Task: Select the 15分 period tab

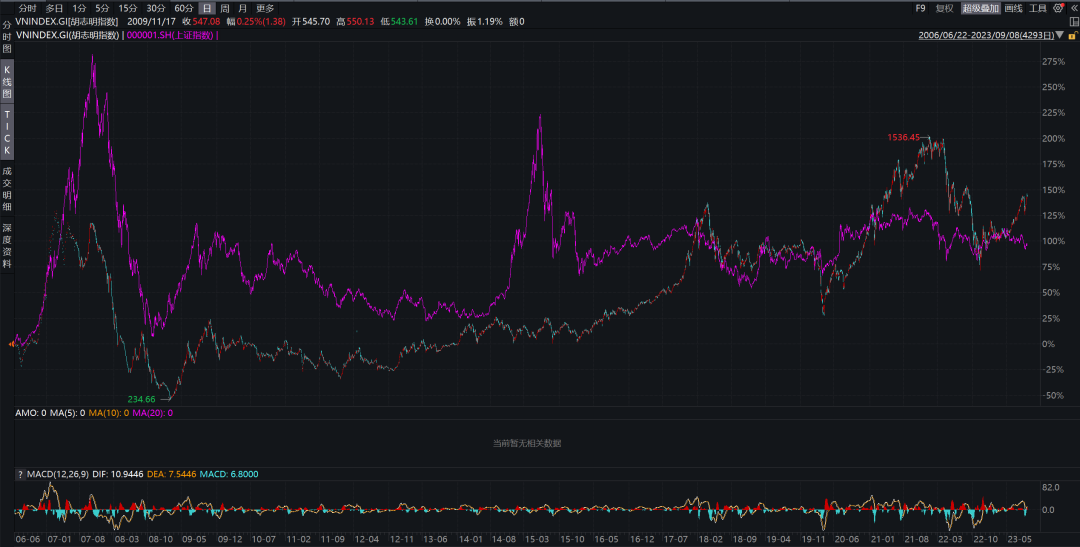Action: 127,8
